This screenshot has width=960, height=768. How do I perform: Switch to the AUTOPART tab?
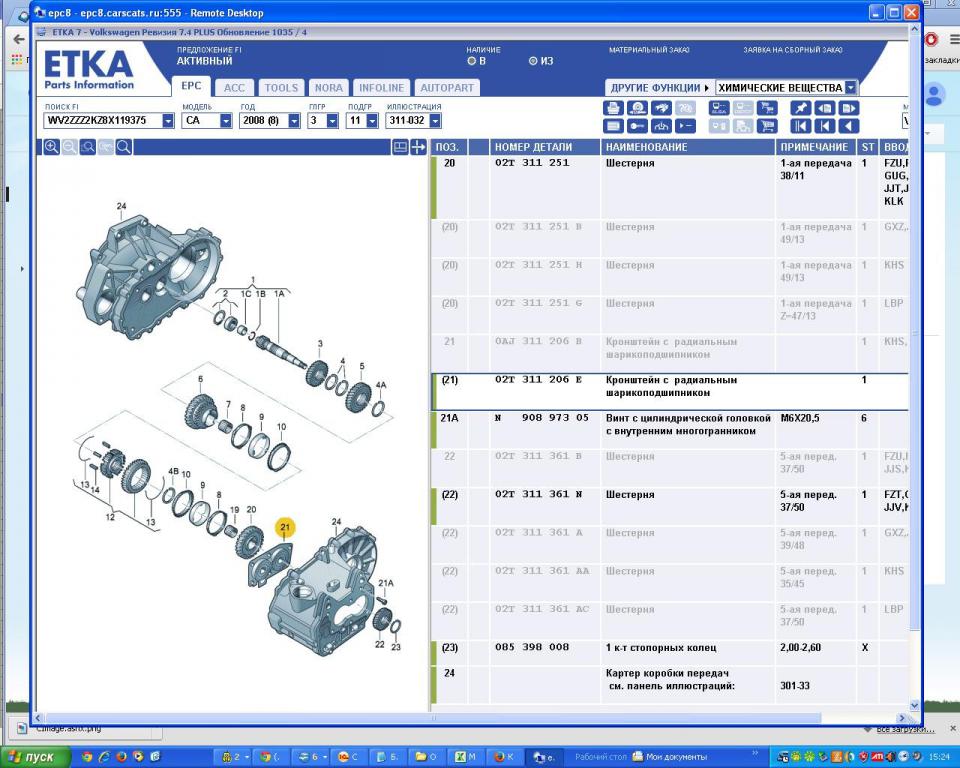click(x=447, y=88)
